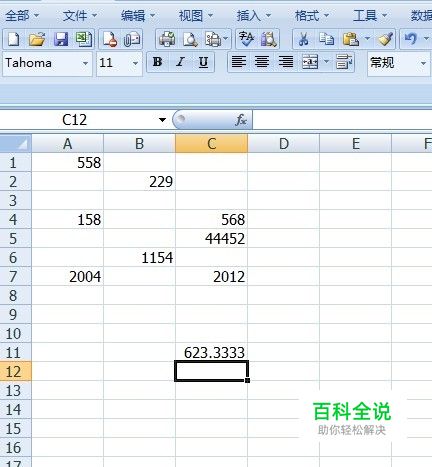This screenshot has width=432, height=467.
Task: Open the 全部 menu
Action: click(22, 16)
